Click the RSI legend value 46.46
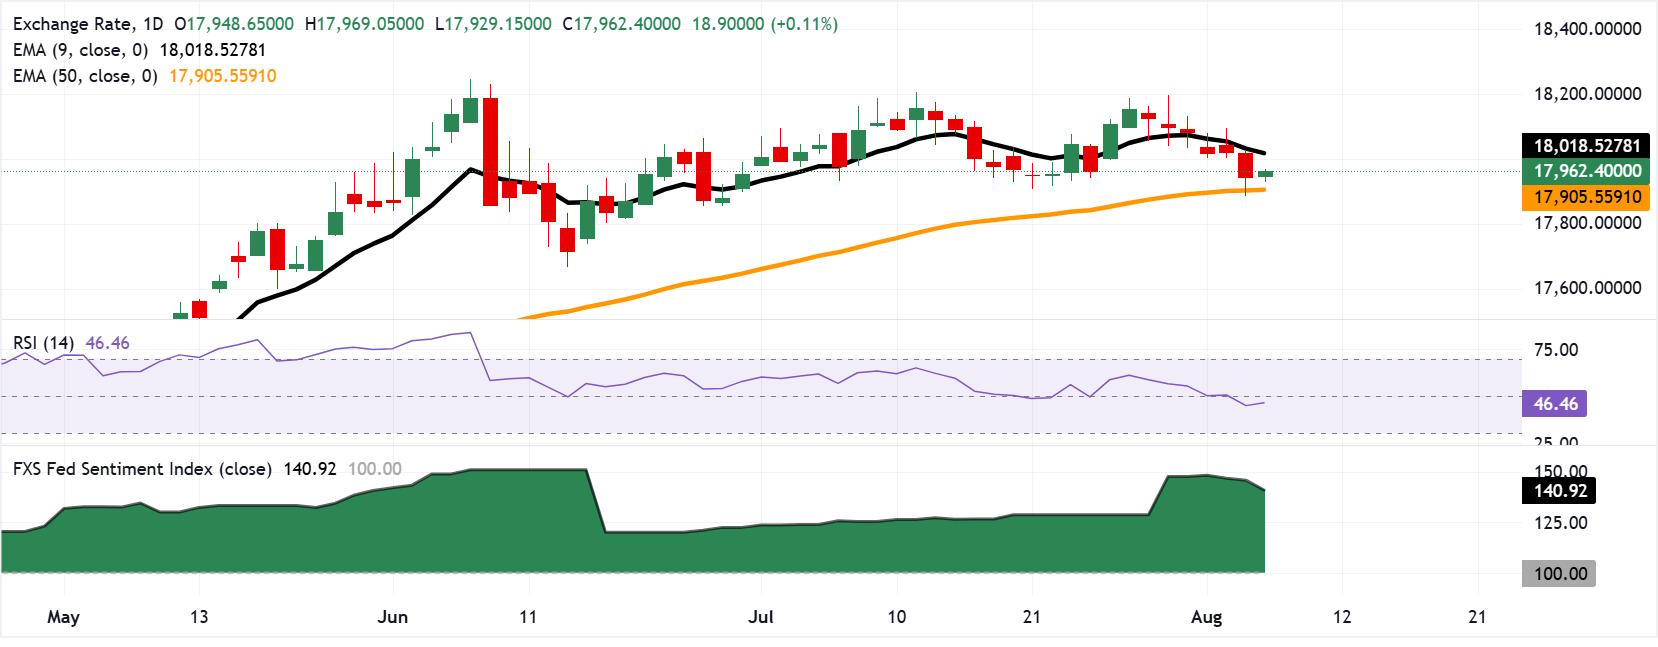The image size is (1658, 647). (108, 343)
